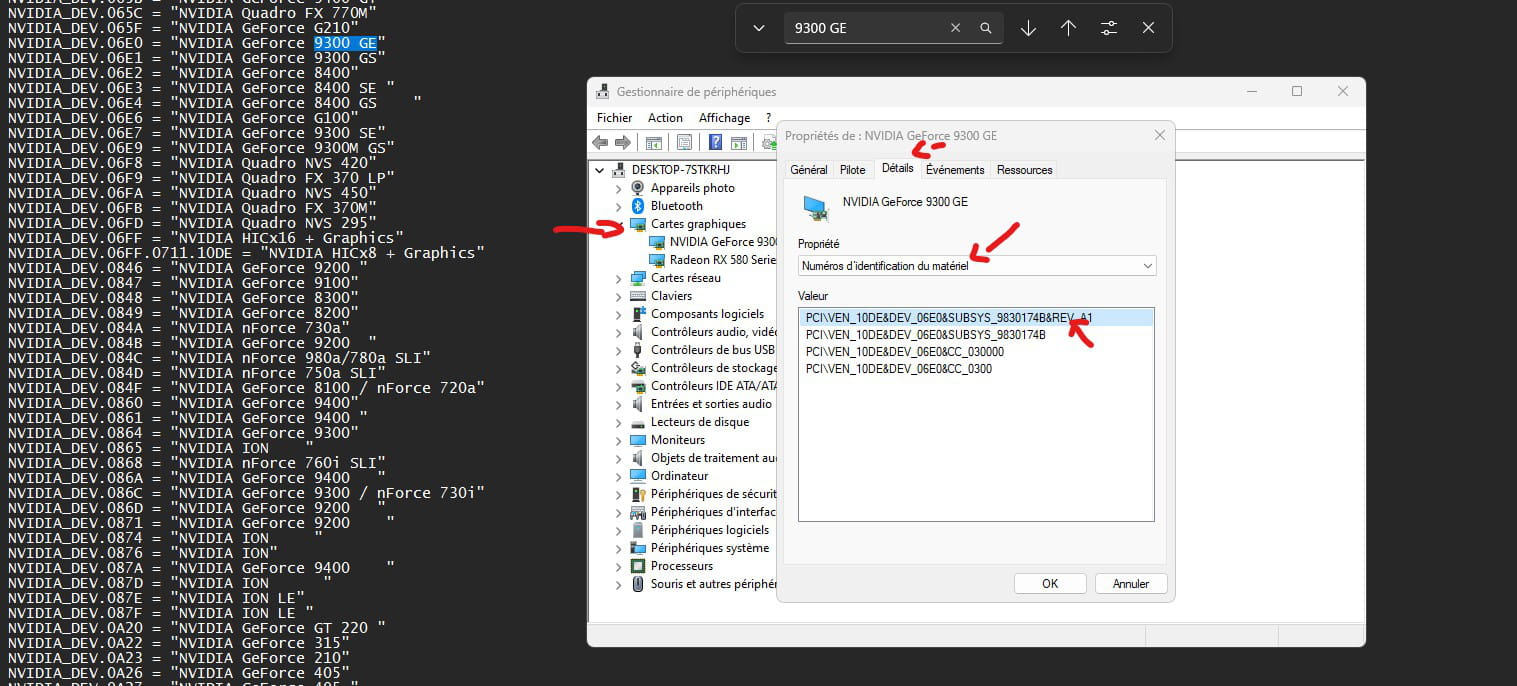The height and width of the screenshot is (686, 1517).
Task: Collapse the DESKTOP-7STKRHJ root node
Action: 600,170
